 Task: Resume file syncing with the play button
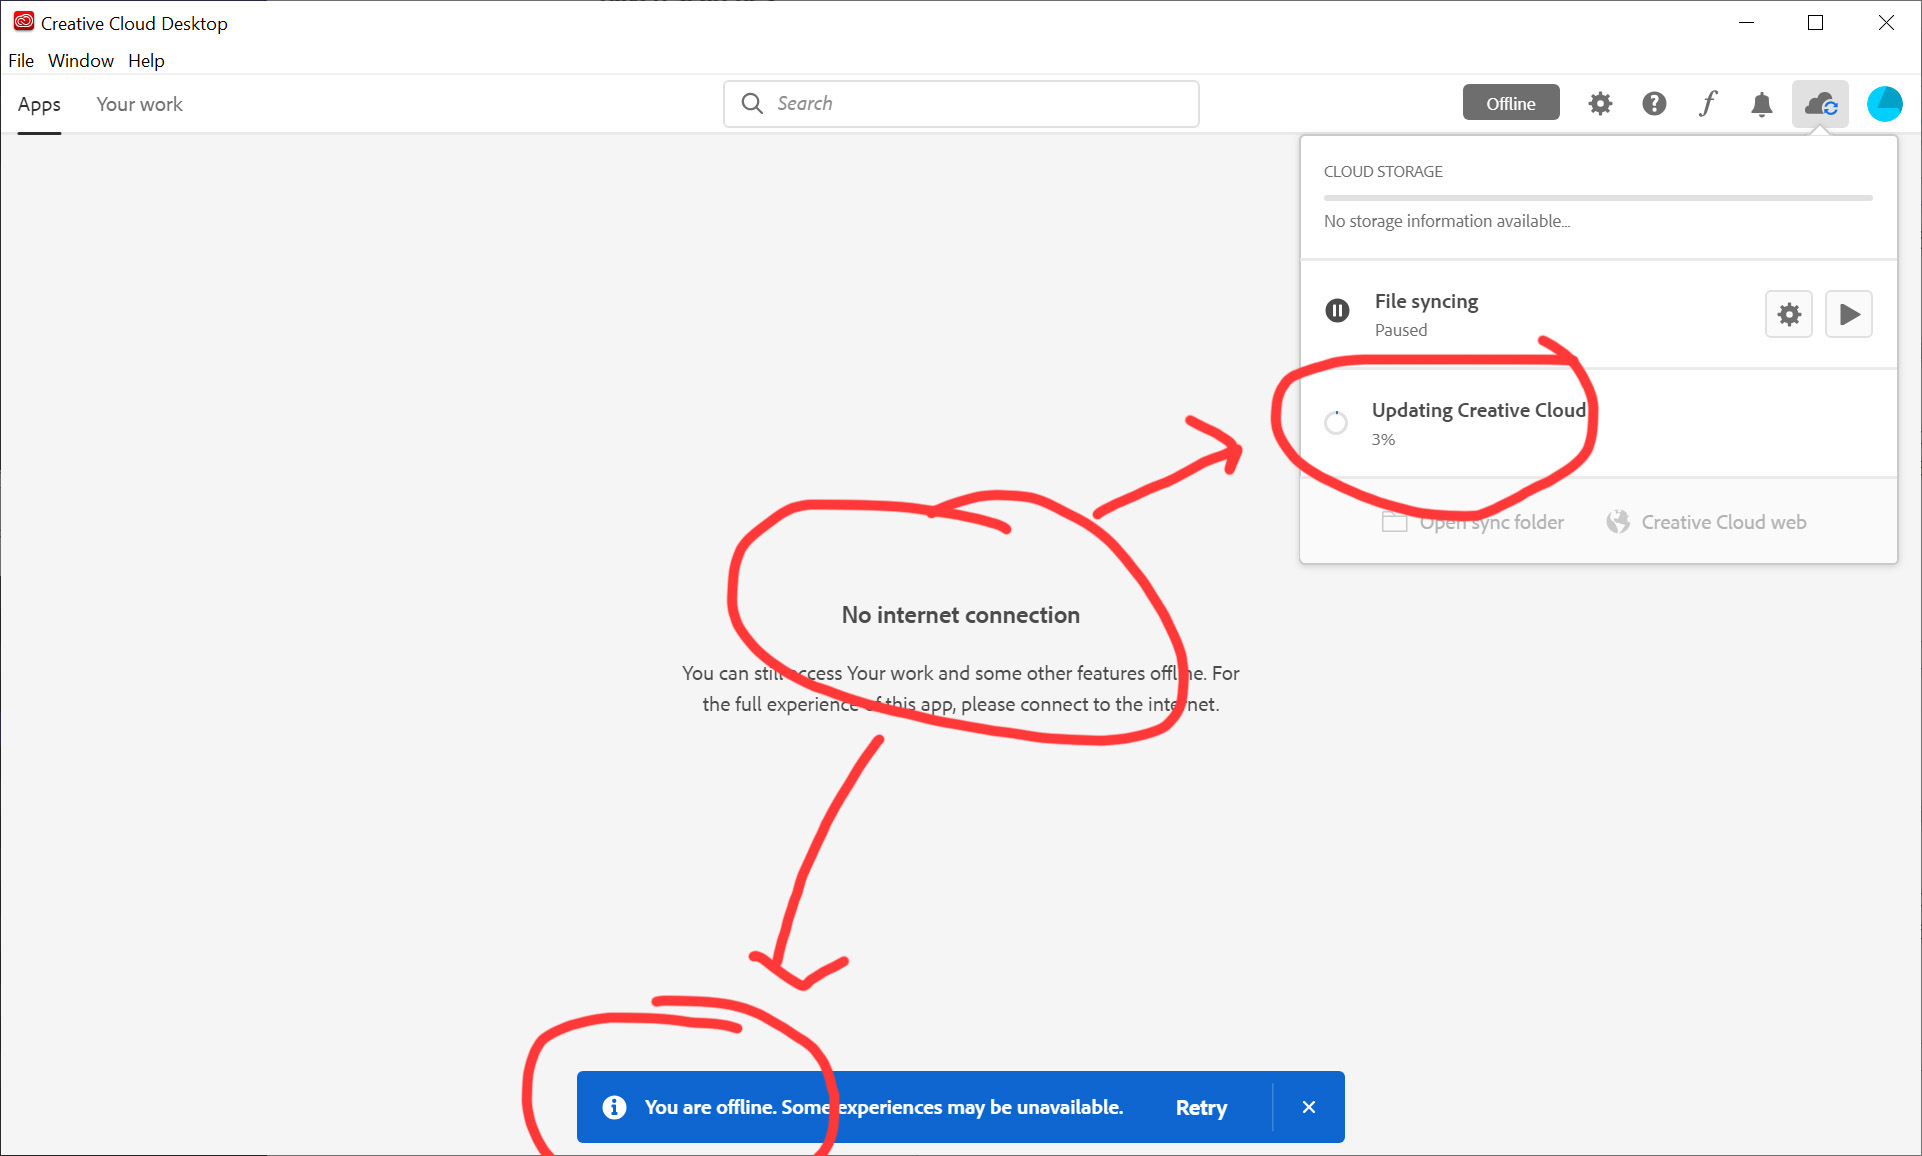click(x=1849, y=313)
